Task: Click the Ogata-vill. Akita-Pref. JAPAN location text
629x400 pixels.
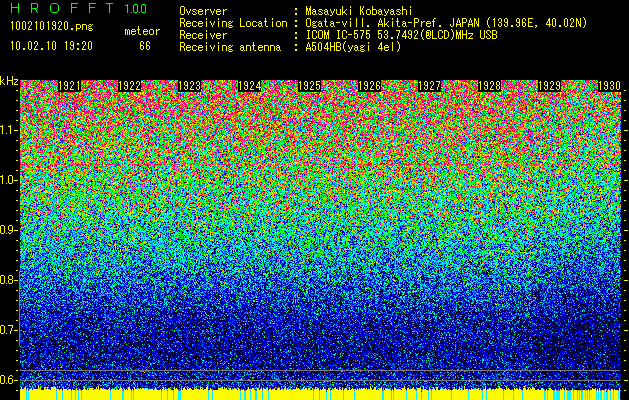Action: pyautogui.click(x=446, y=23)
